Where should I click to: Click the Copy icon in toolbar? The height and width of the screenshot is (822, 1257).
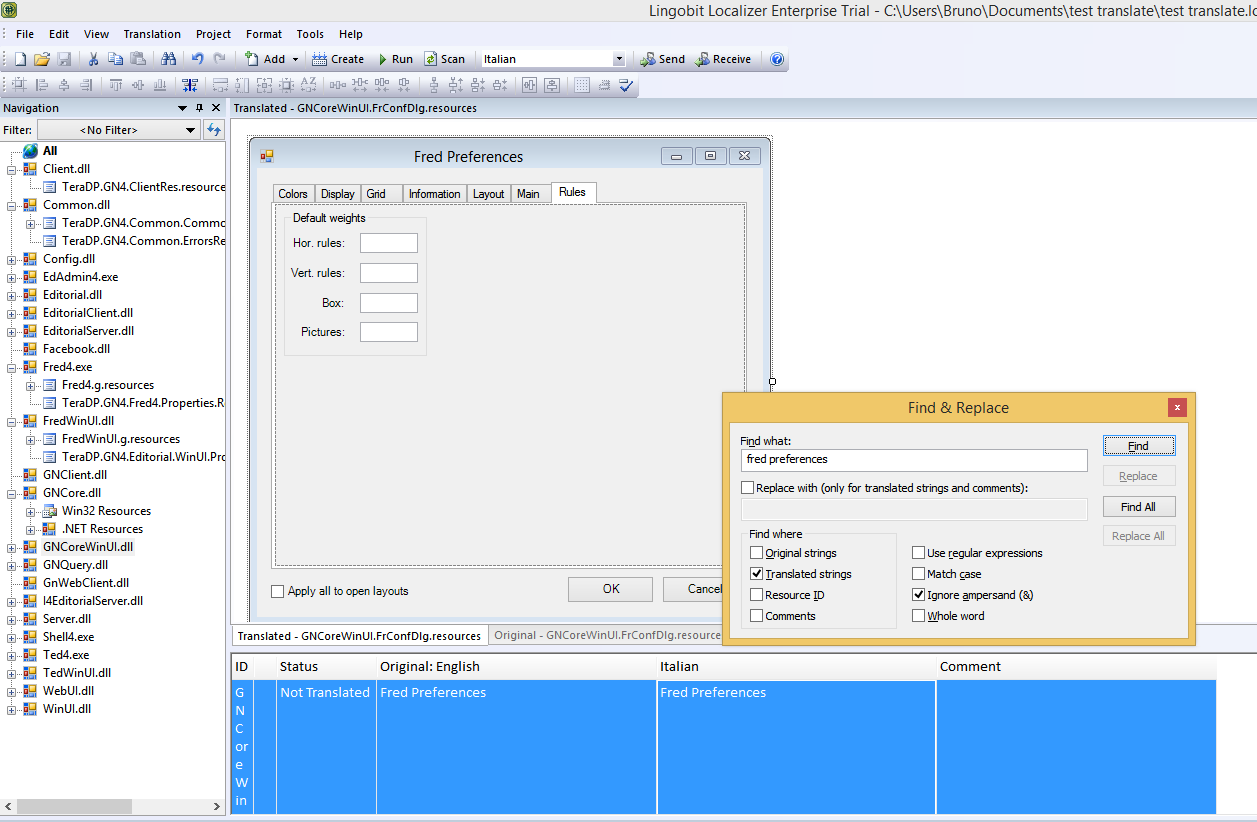coord(116,59)
